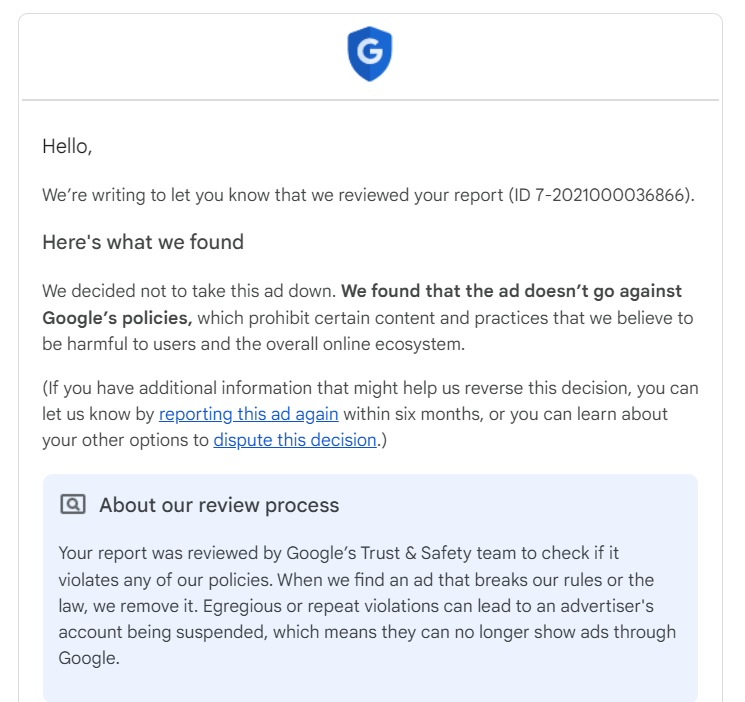Click the "Here's what we found" heading
The image size is (745, 702).
143,242
